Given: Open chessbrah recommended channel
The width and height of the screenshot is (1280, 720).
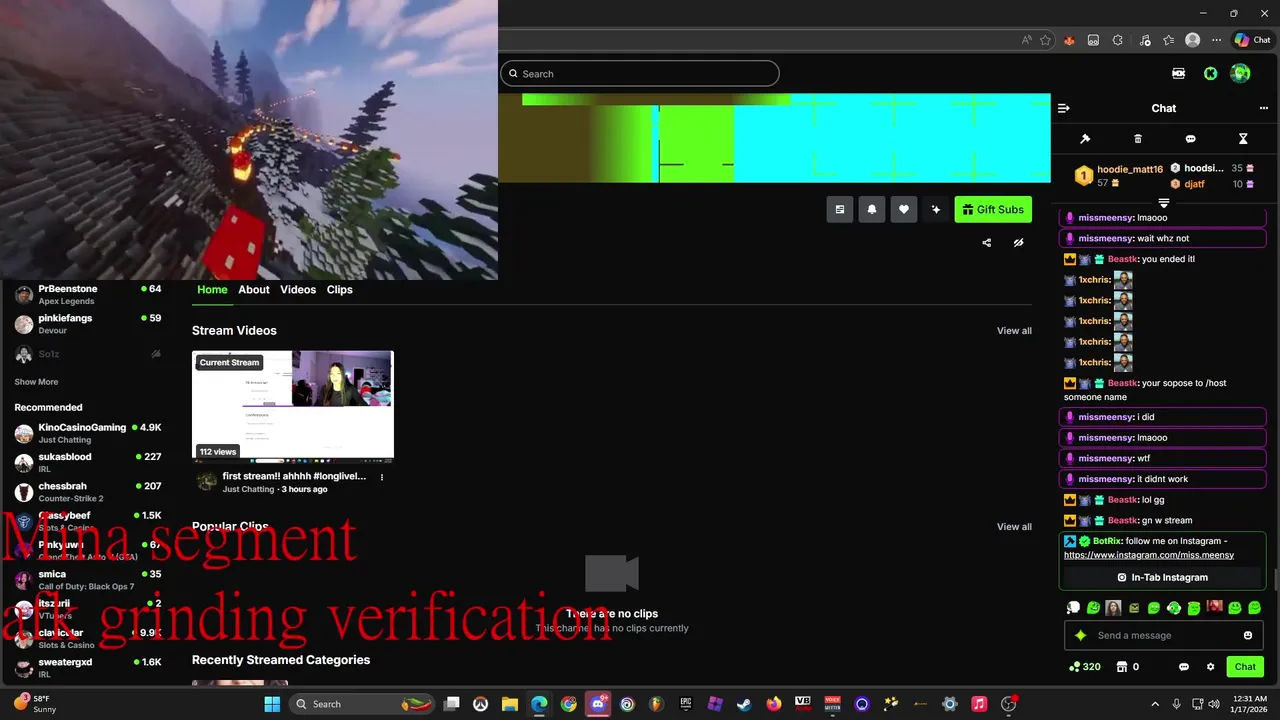Looking at the screenshot, I should [88, 491].
